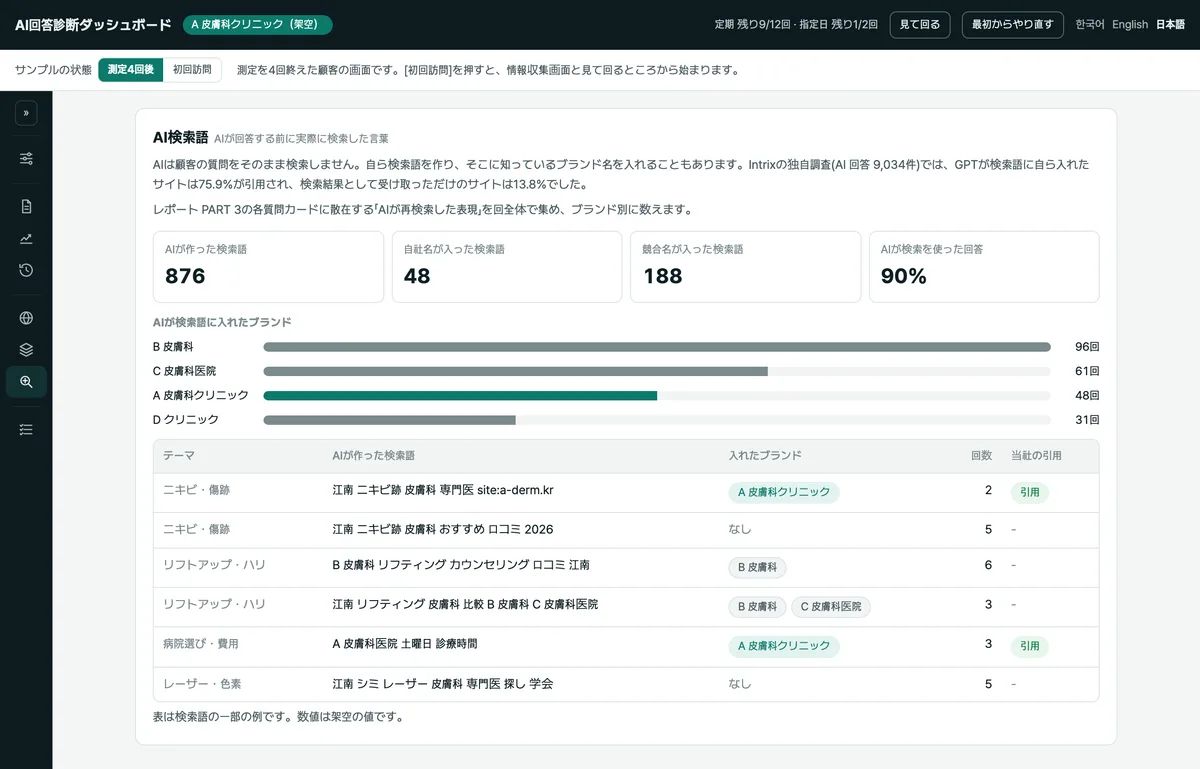Click the AIが検索語に入れたブランド subheading
Viewport: 1200px width, 769px height.
222,323
